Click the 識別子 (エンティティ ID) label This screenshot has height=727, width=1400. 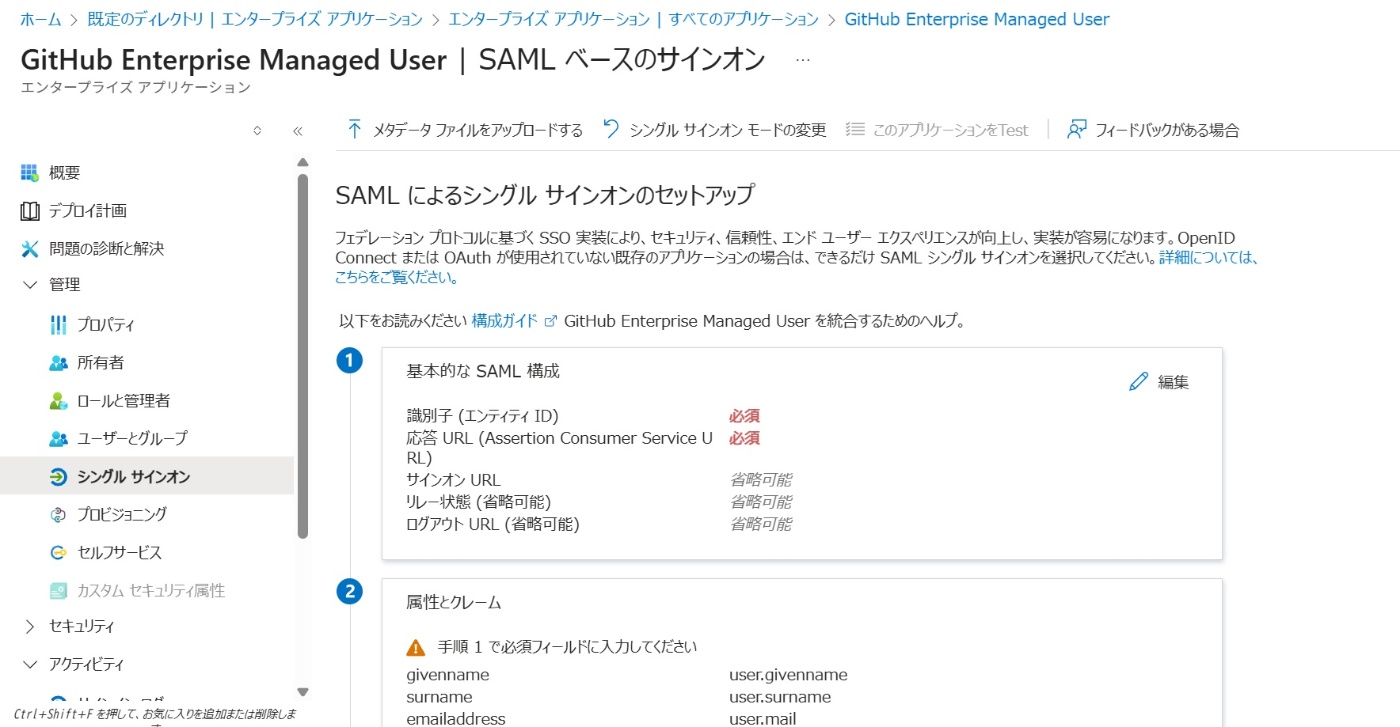[482, 416]
